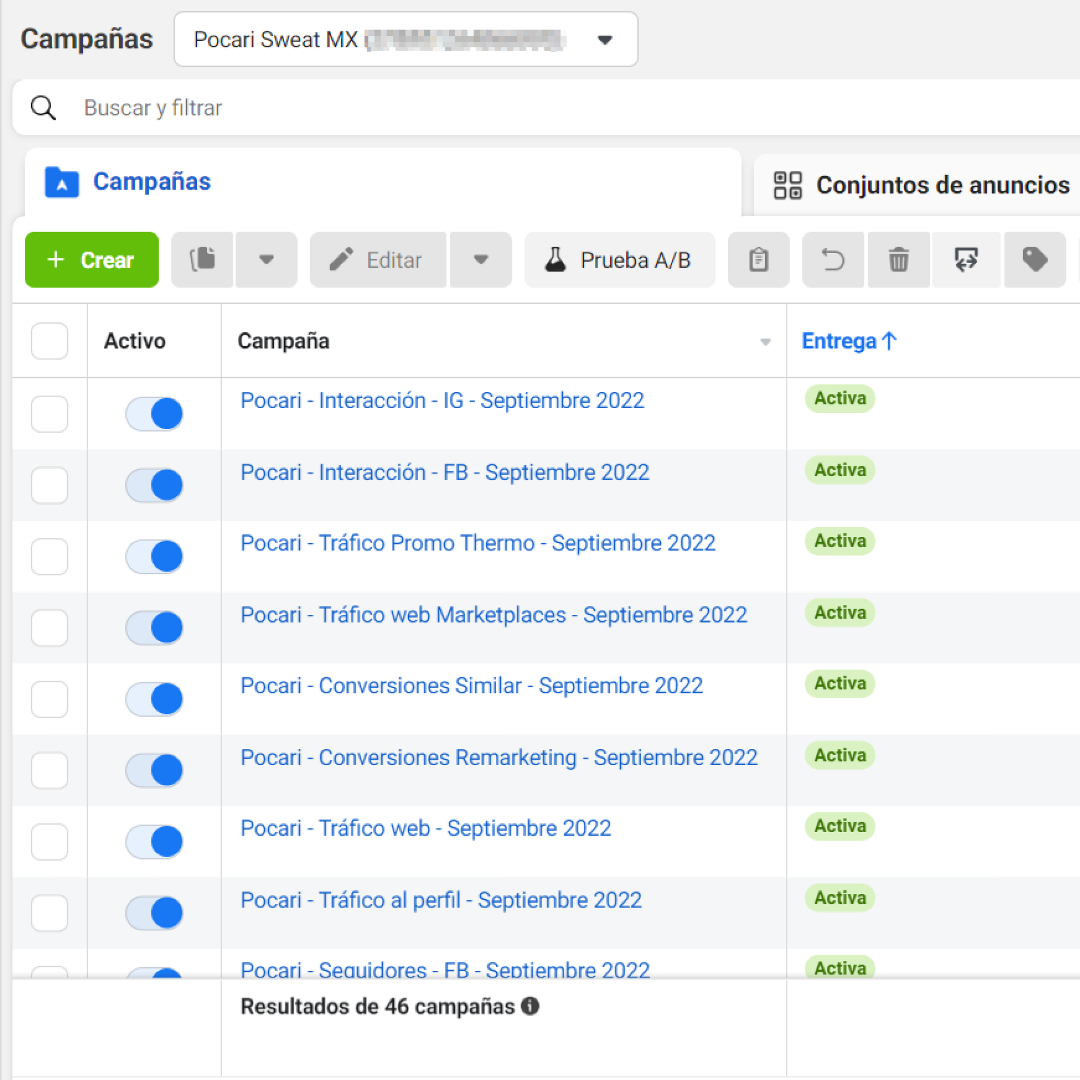Click the green Crear button
The width and height of the screenshot is (1080, 1080).
click(92, 260)
